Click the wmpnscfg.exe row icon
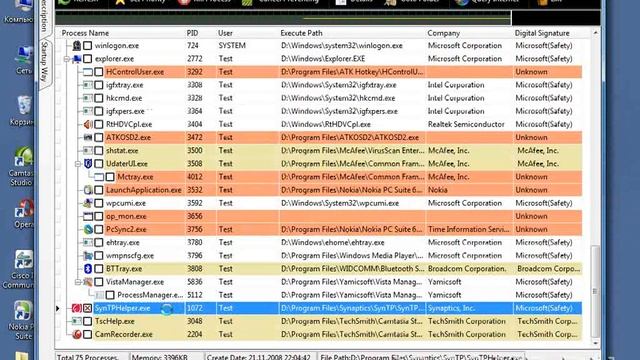The width and height of the screenshot is (640, 360). [x=88, y=256]
